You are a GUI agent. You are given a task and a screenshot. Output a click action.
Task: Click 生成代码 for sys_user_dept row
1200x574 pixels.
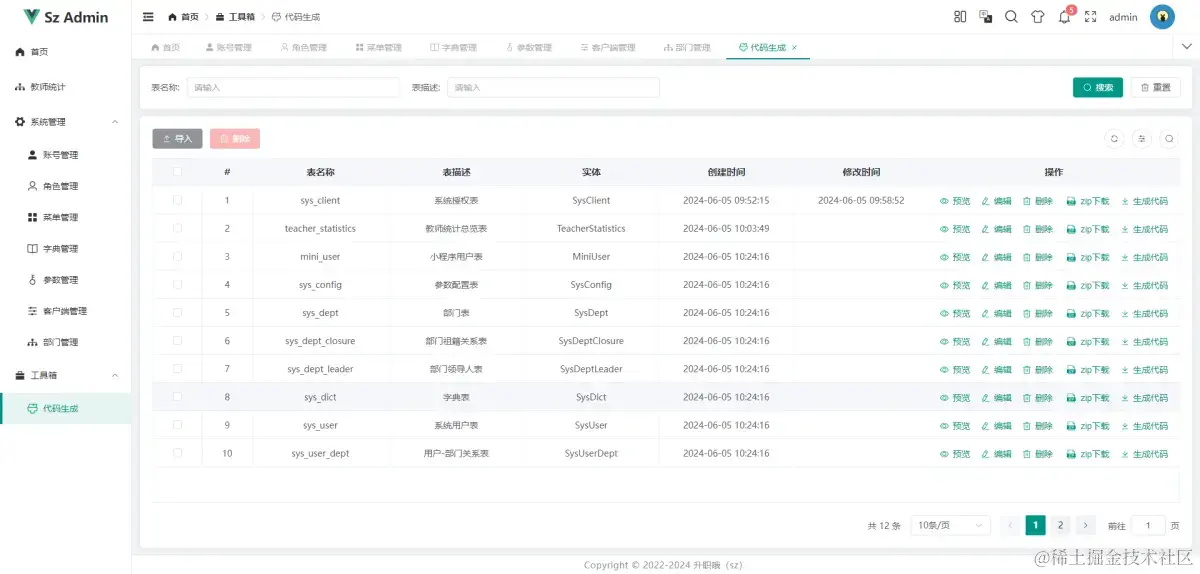coord(1144,453)
